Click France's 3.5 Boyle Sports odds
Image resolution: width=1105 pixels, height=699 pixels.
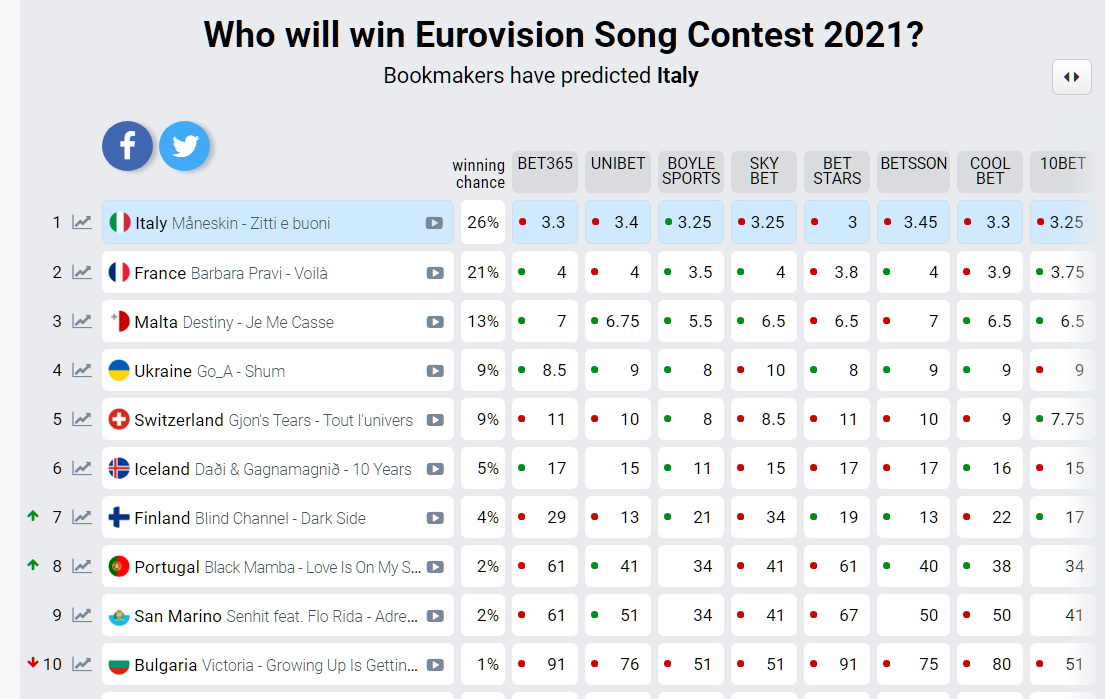point(691,272)
